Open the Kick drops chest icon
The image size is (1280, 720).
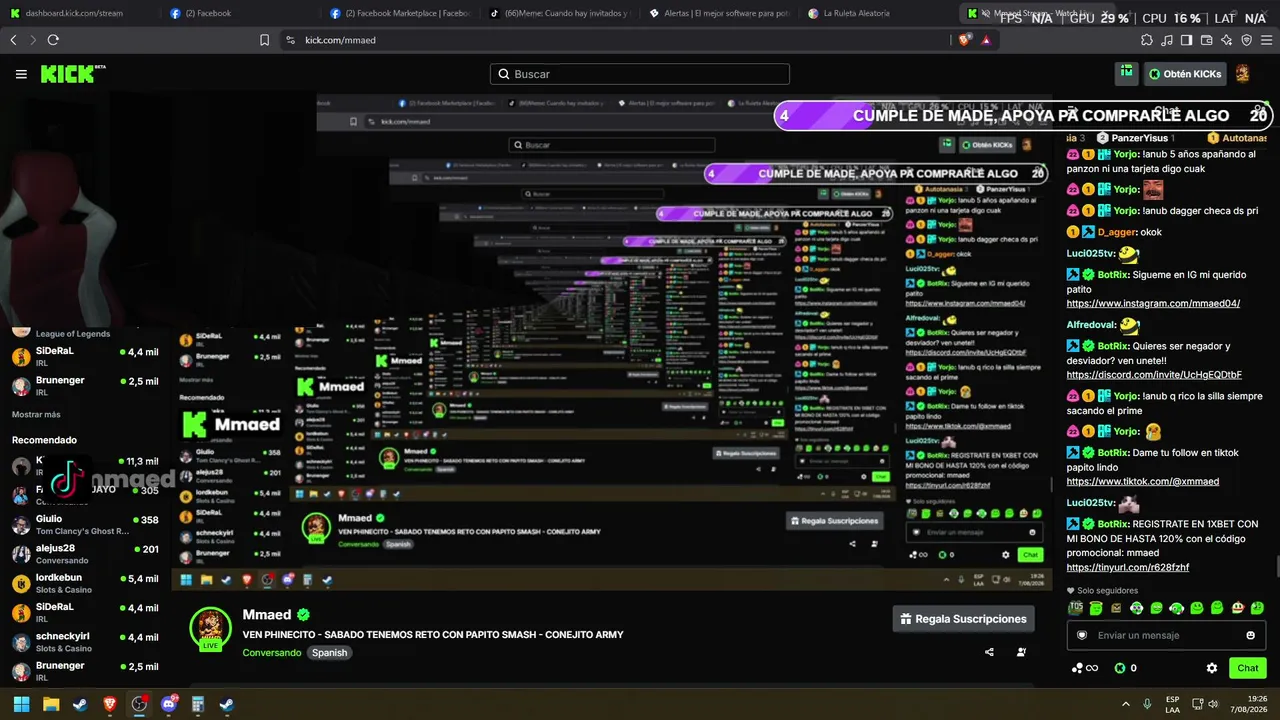tap(1127, 73)
